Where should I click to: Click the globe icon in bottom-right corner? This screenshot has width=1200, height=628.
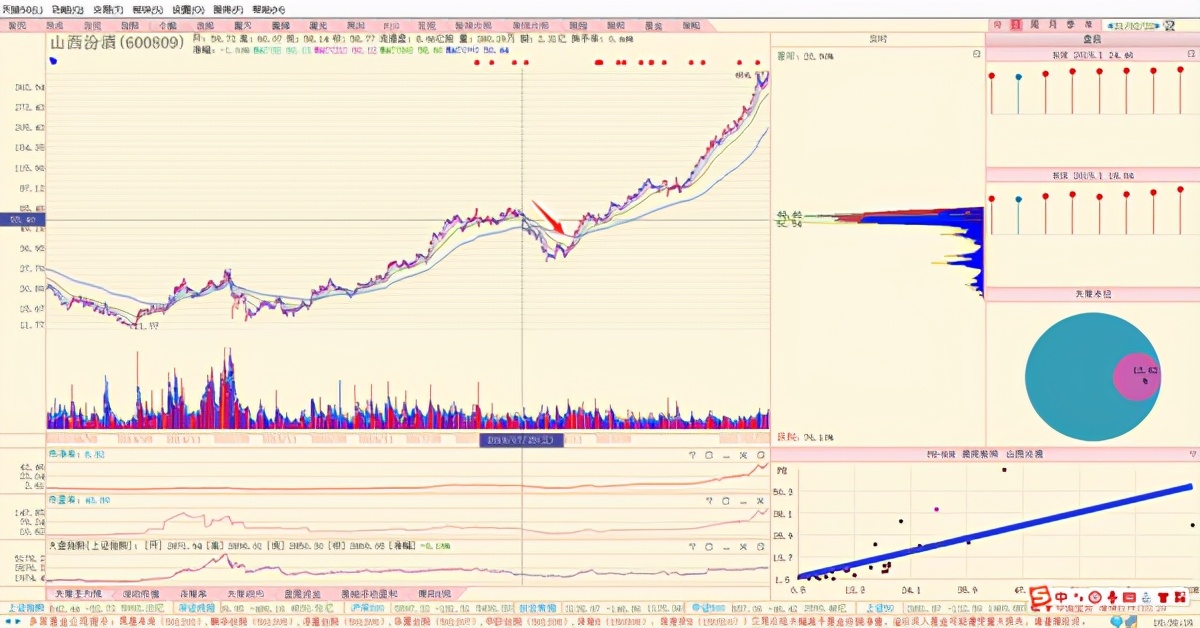point(1116,622)
